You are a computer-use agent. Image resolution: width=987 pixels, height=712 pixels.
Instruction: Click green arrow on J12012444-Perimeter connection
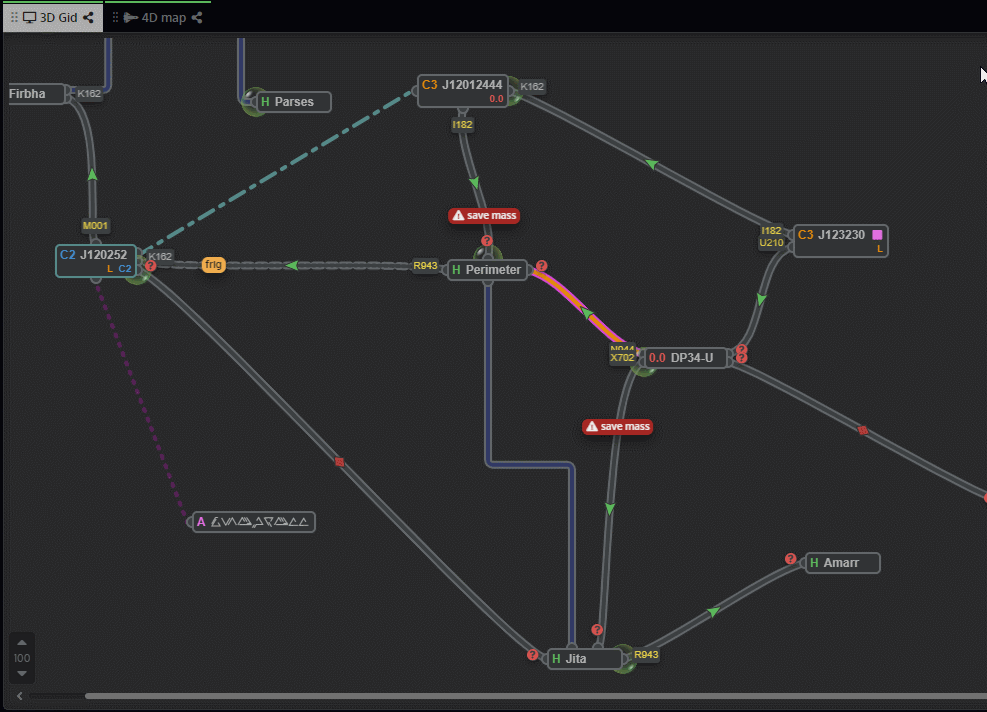tap(475, 183)
